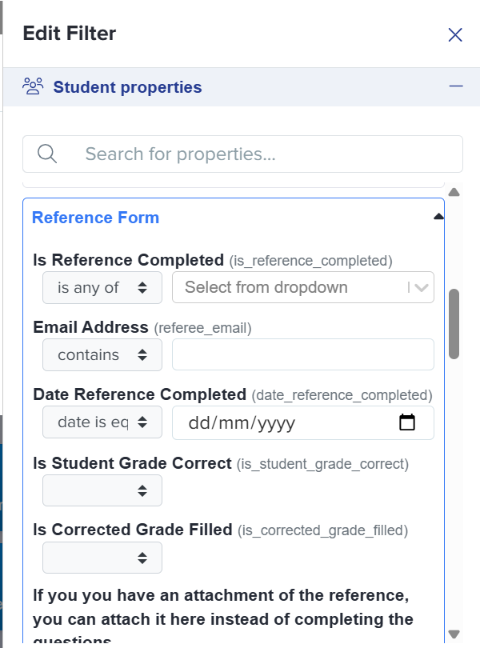Click the dd/mm/yyyy date field
Image resolution: width=480 pixels, height=648 pixels.
pyautogui.click(x=303, y=423)
